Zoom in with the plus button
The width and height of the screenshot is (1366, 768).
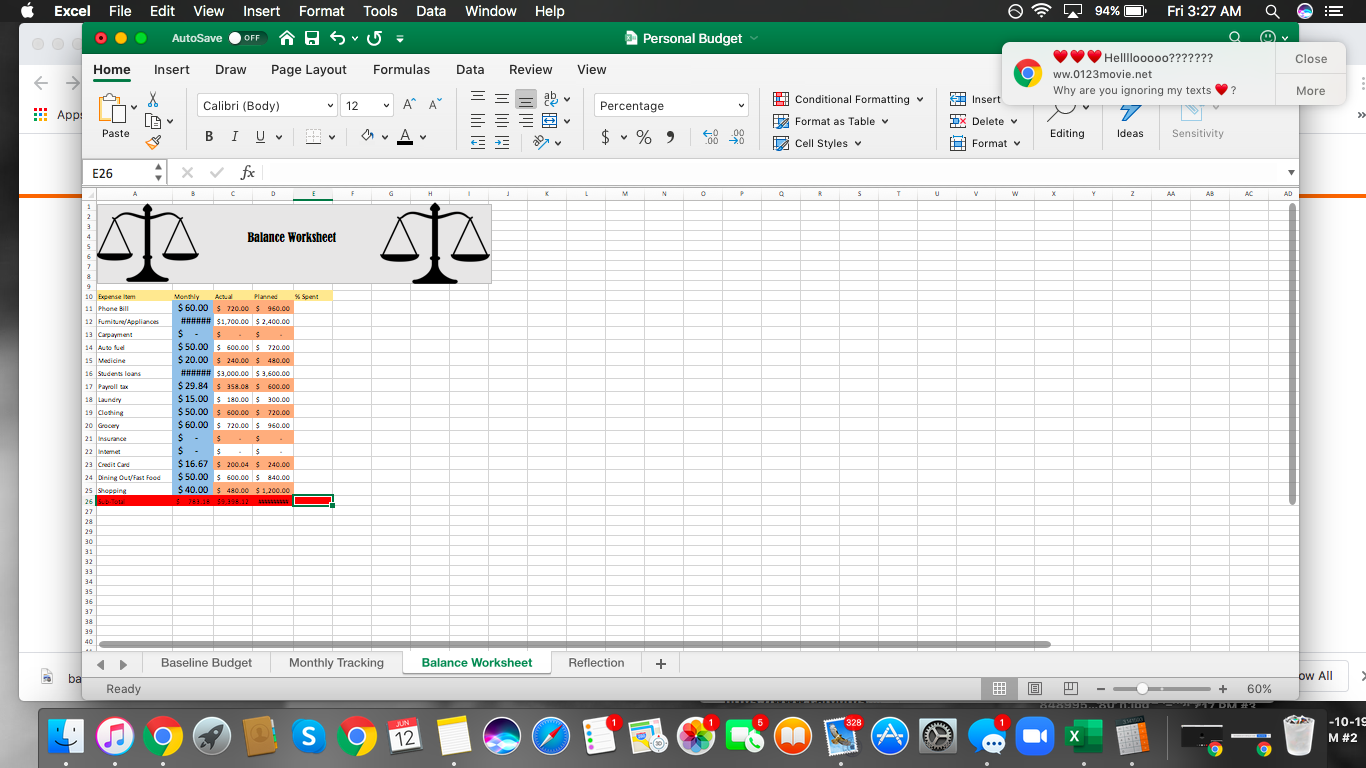click(x=1222, y=689)
